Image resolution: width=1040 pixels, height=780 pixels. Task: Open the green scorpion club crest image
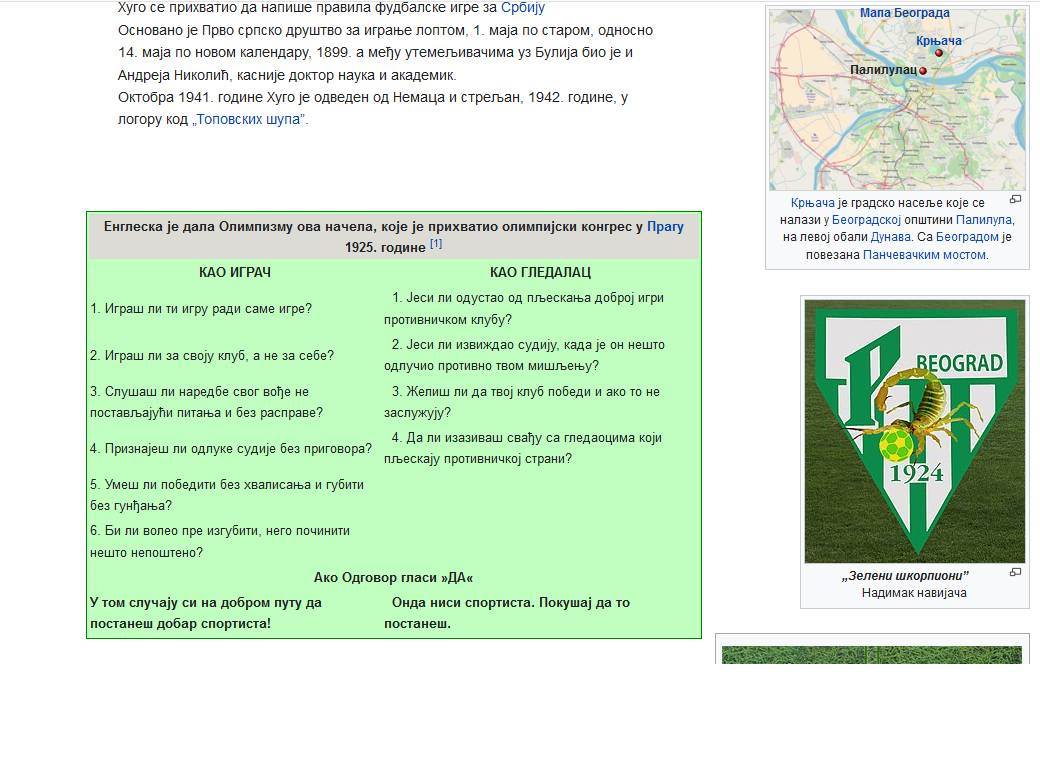pyautogui.click(x=914, y=430)
